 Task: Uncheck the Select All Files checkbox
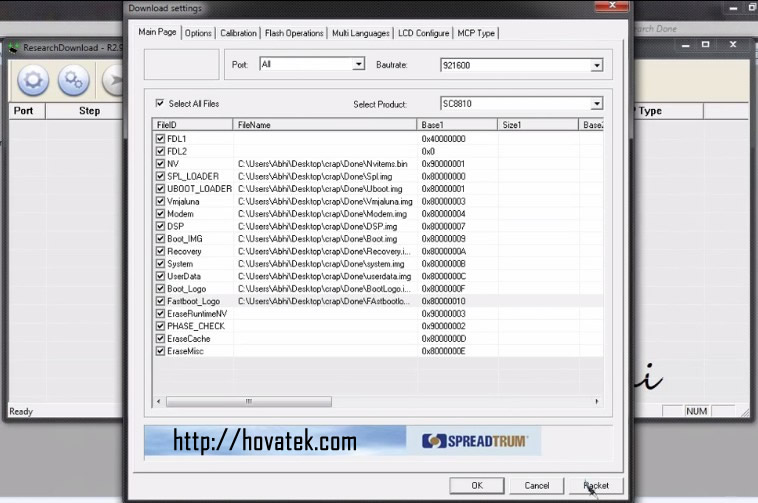point(160,103)
